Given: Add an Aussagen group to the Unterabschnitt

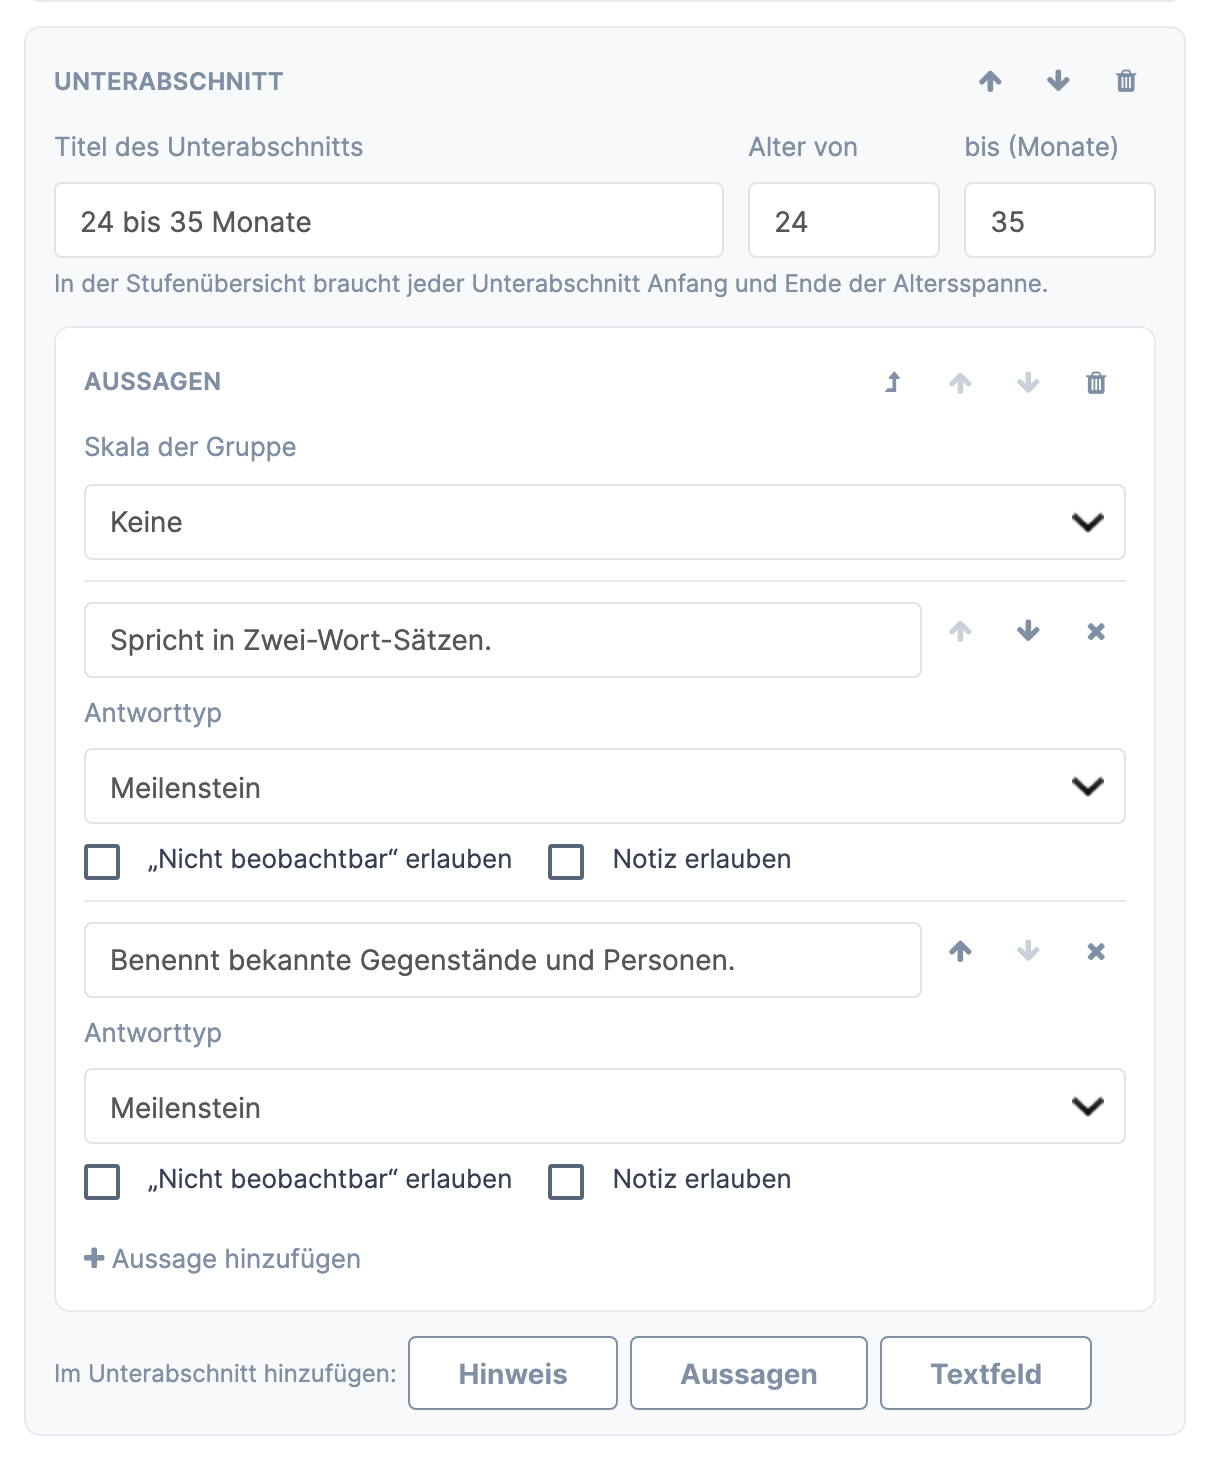Looking at the screenshot, I should [749, 1373].
